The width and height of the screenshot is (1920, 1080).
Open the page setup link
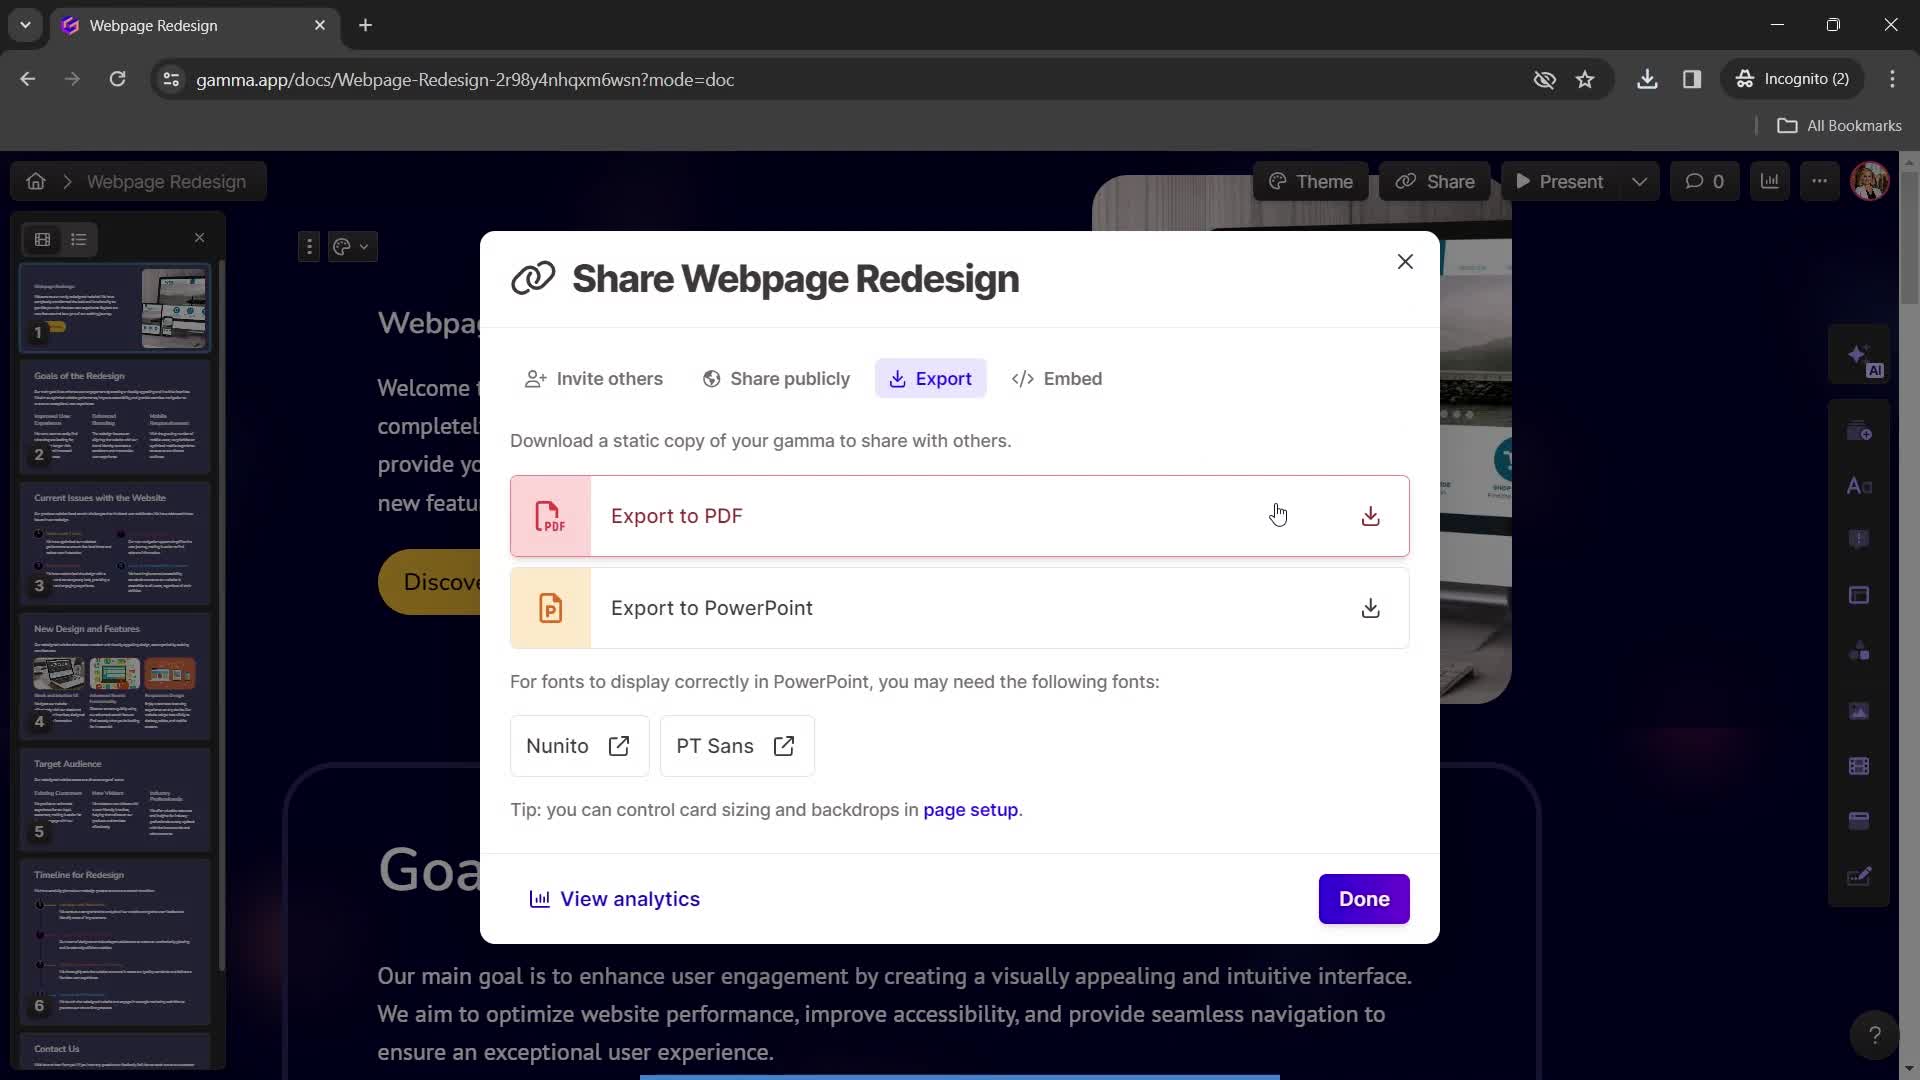click(x=971, y=808)
